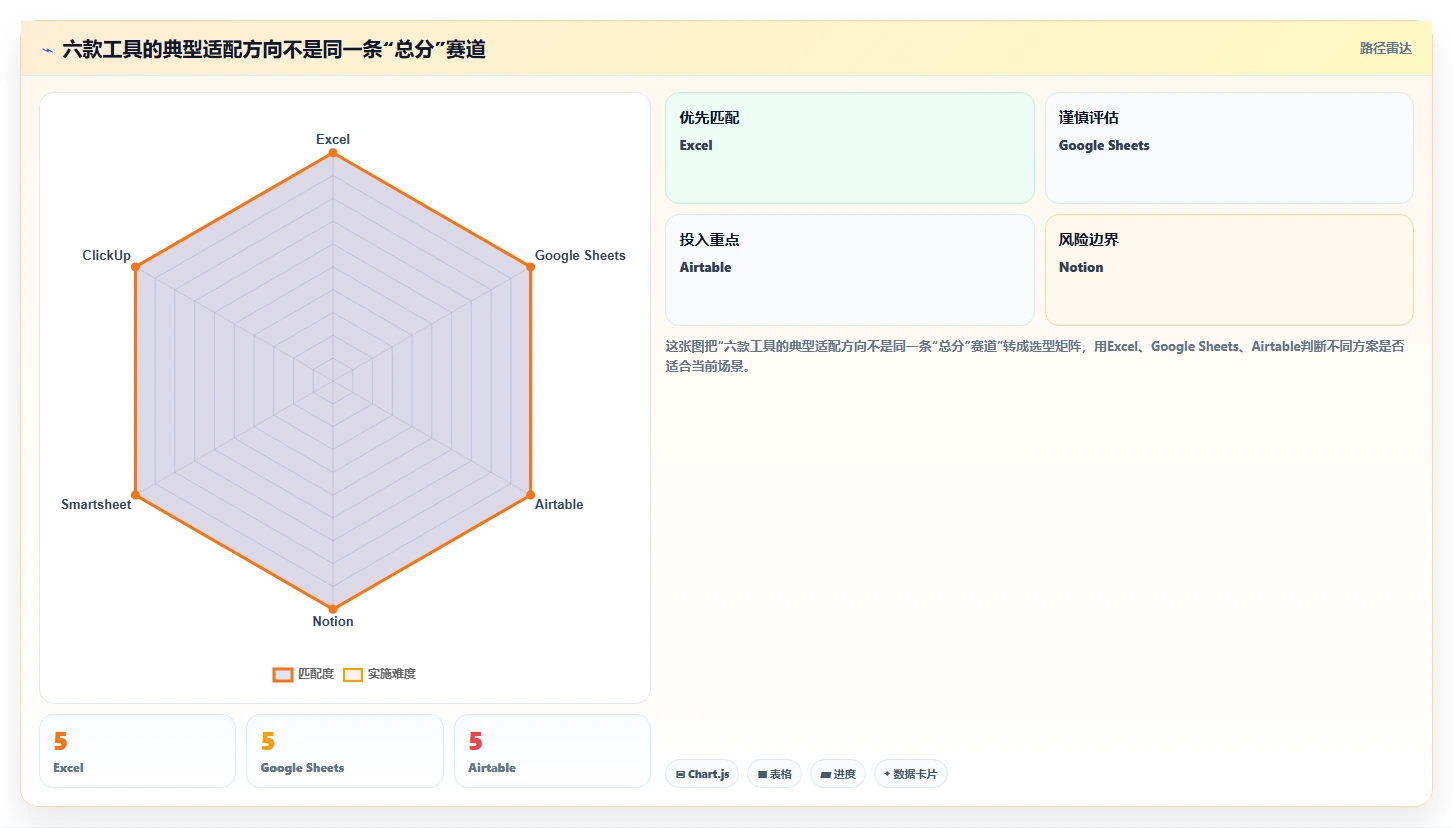The image size is (1453, 828).
Task: Click the ClickUp radar axis label
Action: pyautogui.click(x=106, y=255)
